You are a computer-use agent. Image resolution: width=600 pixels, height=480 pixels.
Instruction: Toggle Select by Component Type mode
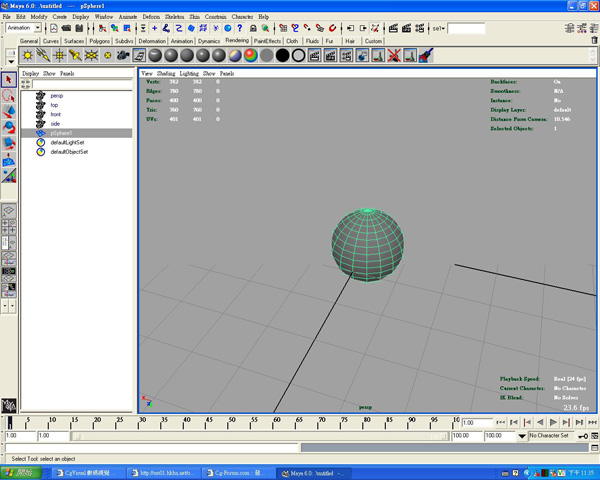pos(127,28)
